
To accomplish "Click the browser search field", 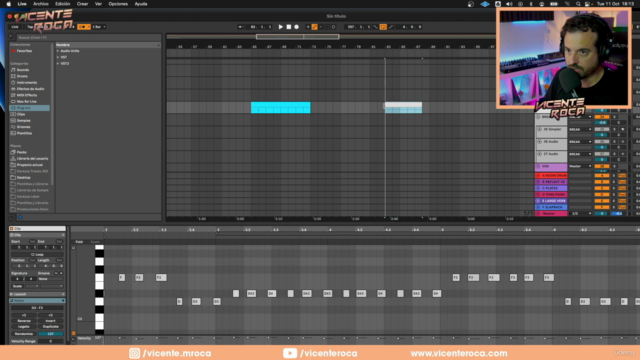I will tap(88, 38).
